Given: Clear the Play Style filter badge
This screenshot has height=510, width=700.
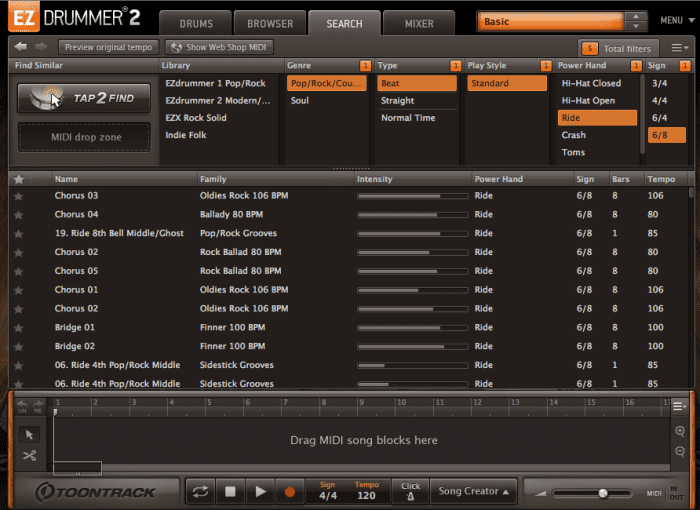Looking at the screenshot, I should click(x=546, y=66).
